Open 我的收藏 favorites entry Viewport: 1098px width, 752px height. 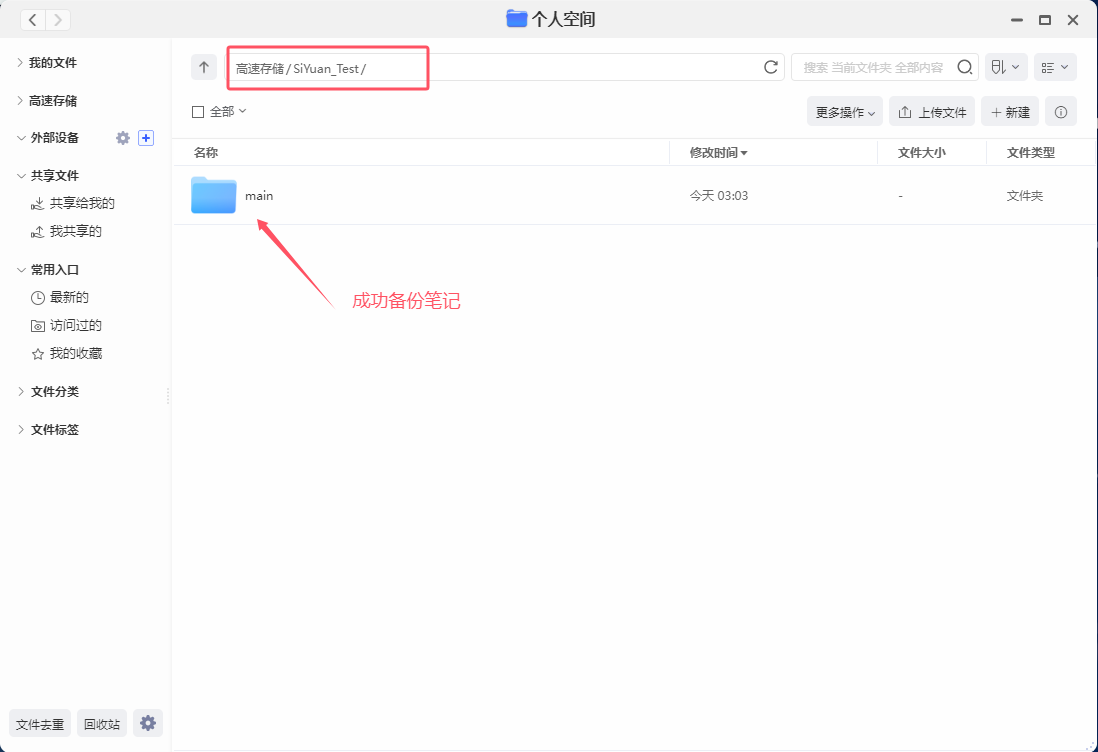[x=75, y=354]
